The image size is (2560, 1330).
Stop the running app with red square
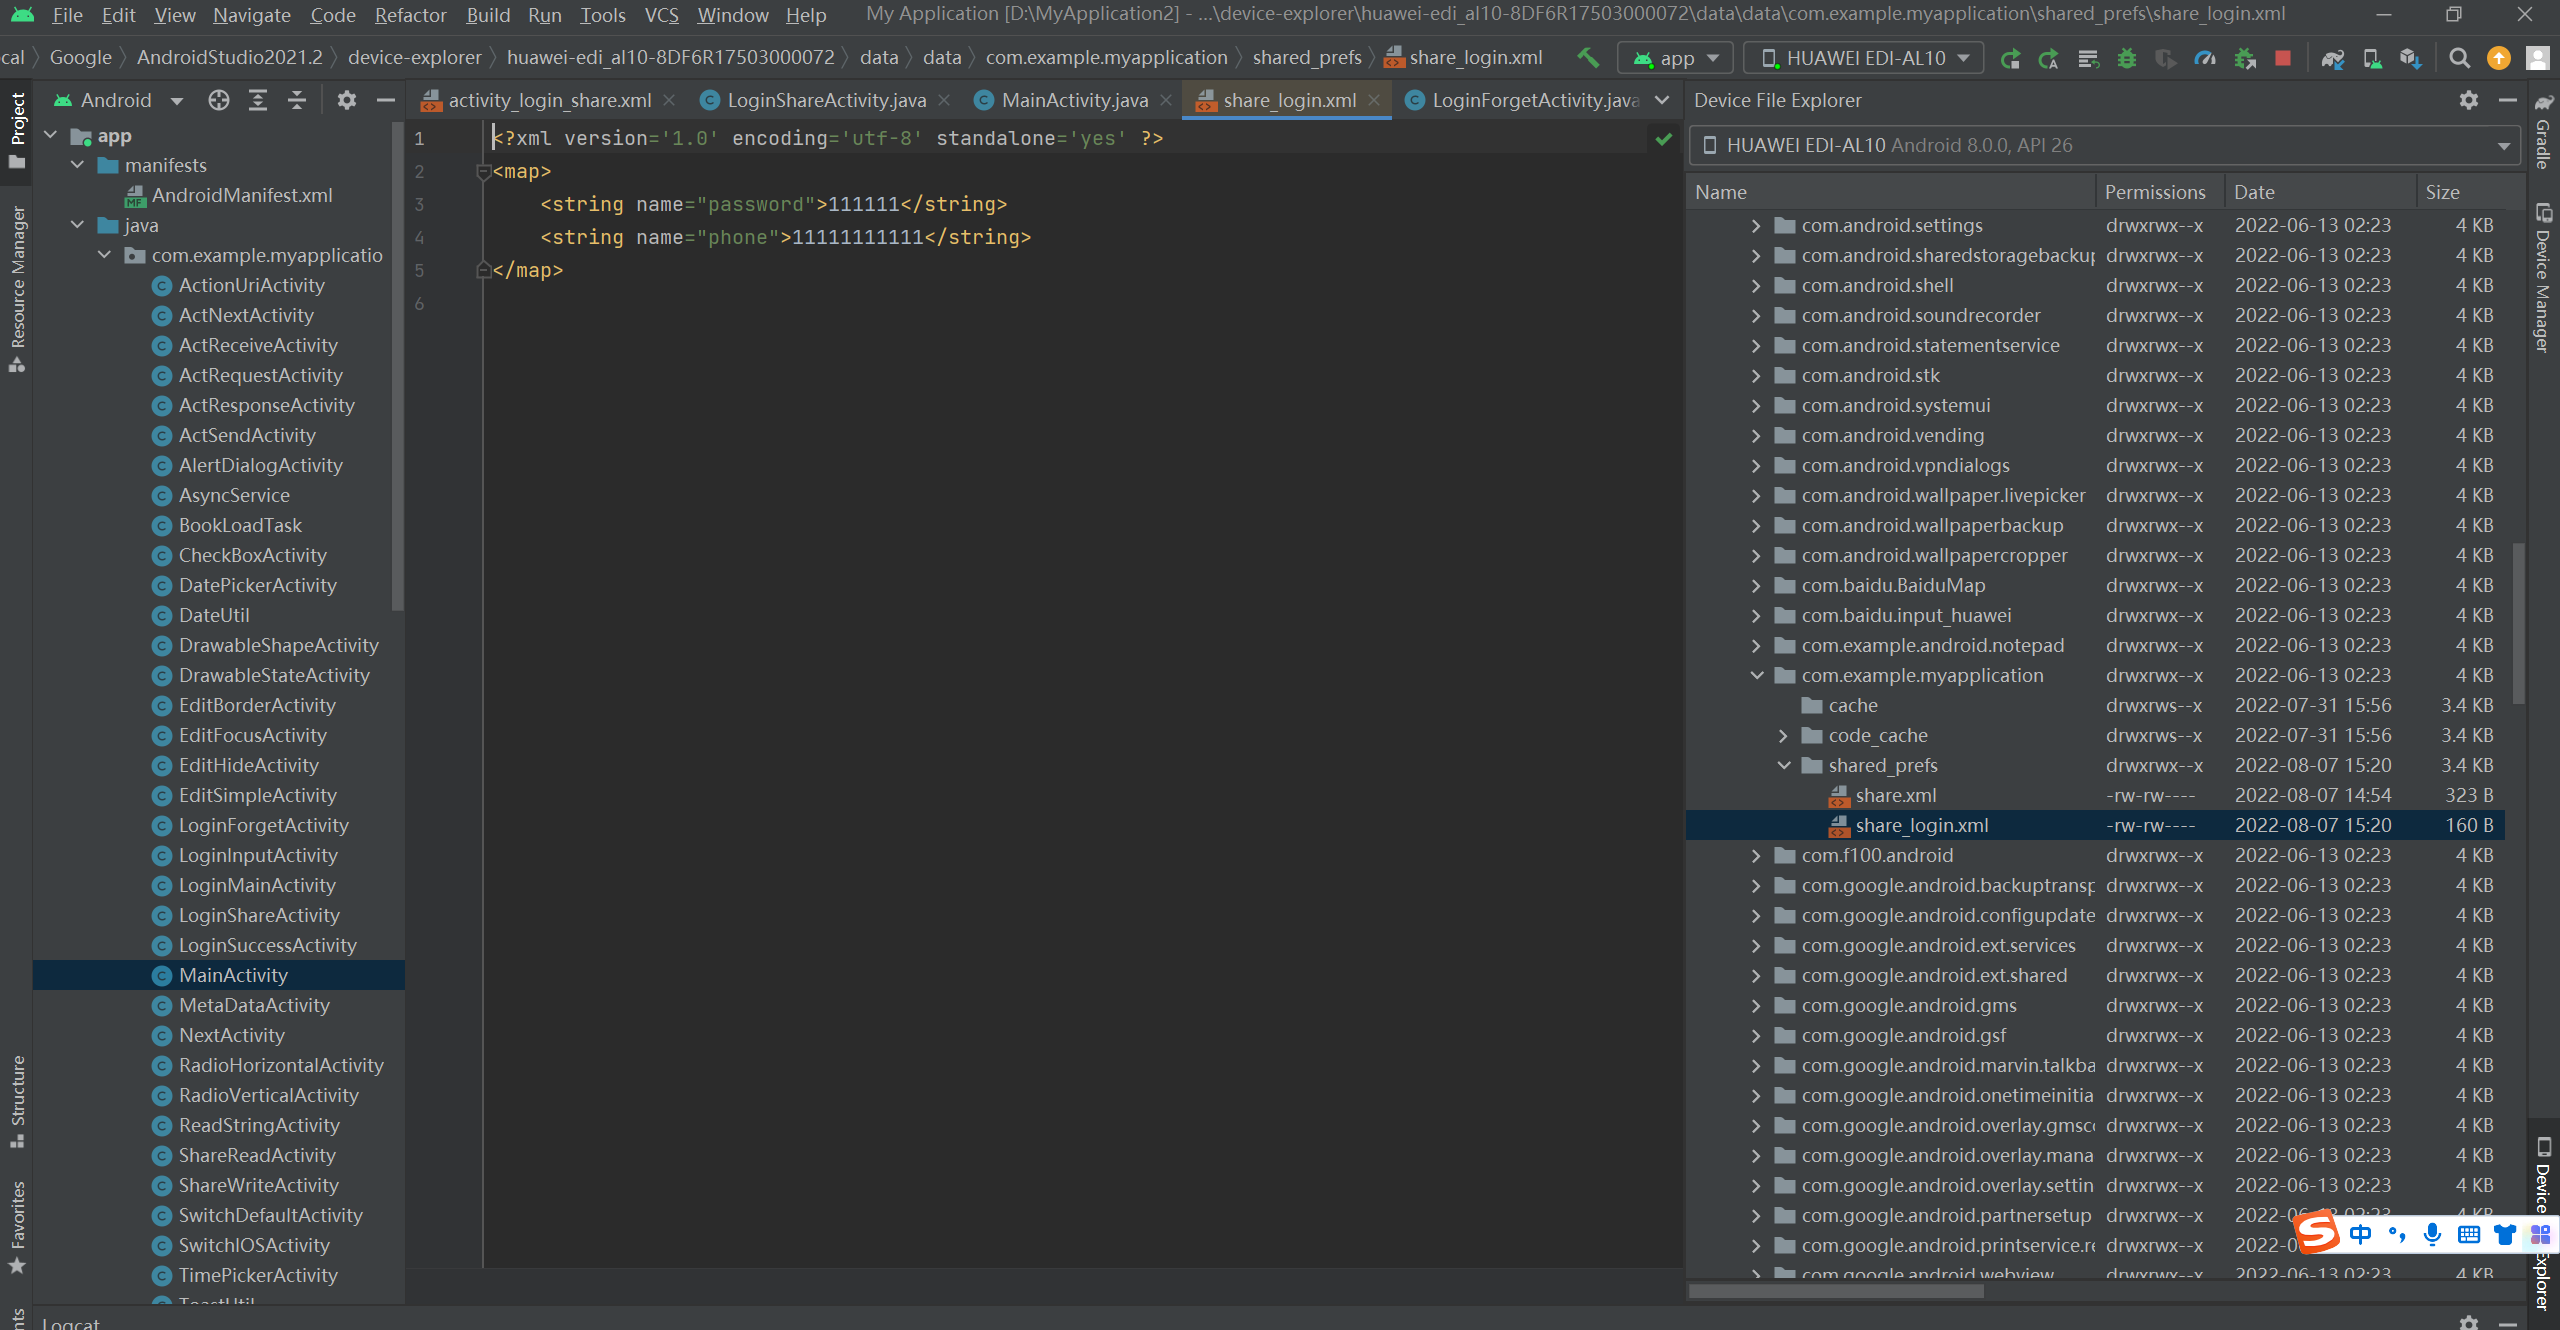point(2283,58)
